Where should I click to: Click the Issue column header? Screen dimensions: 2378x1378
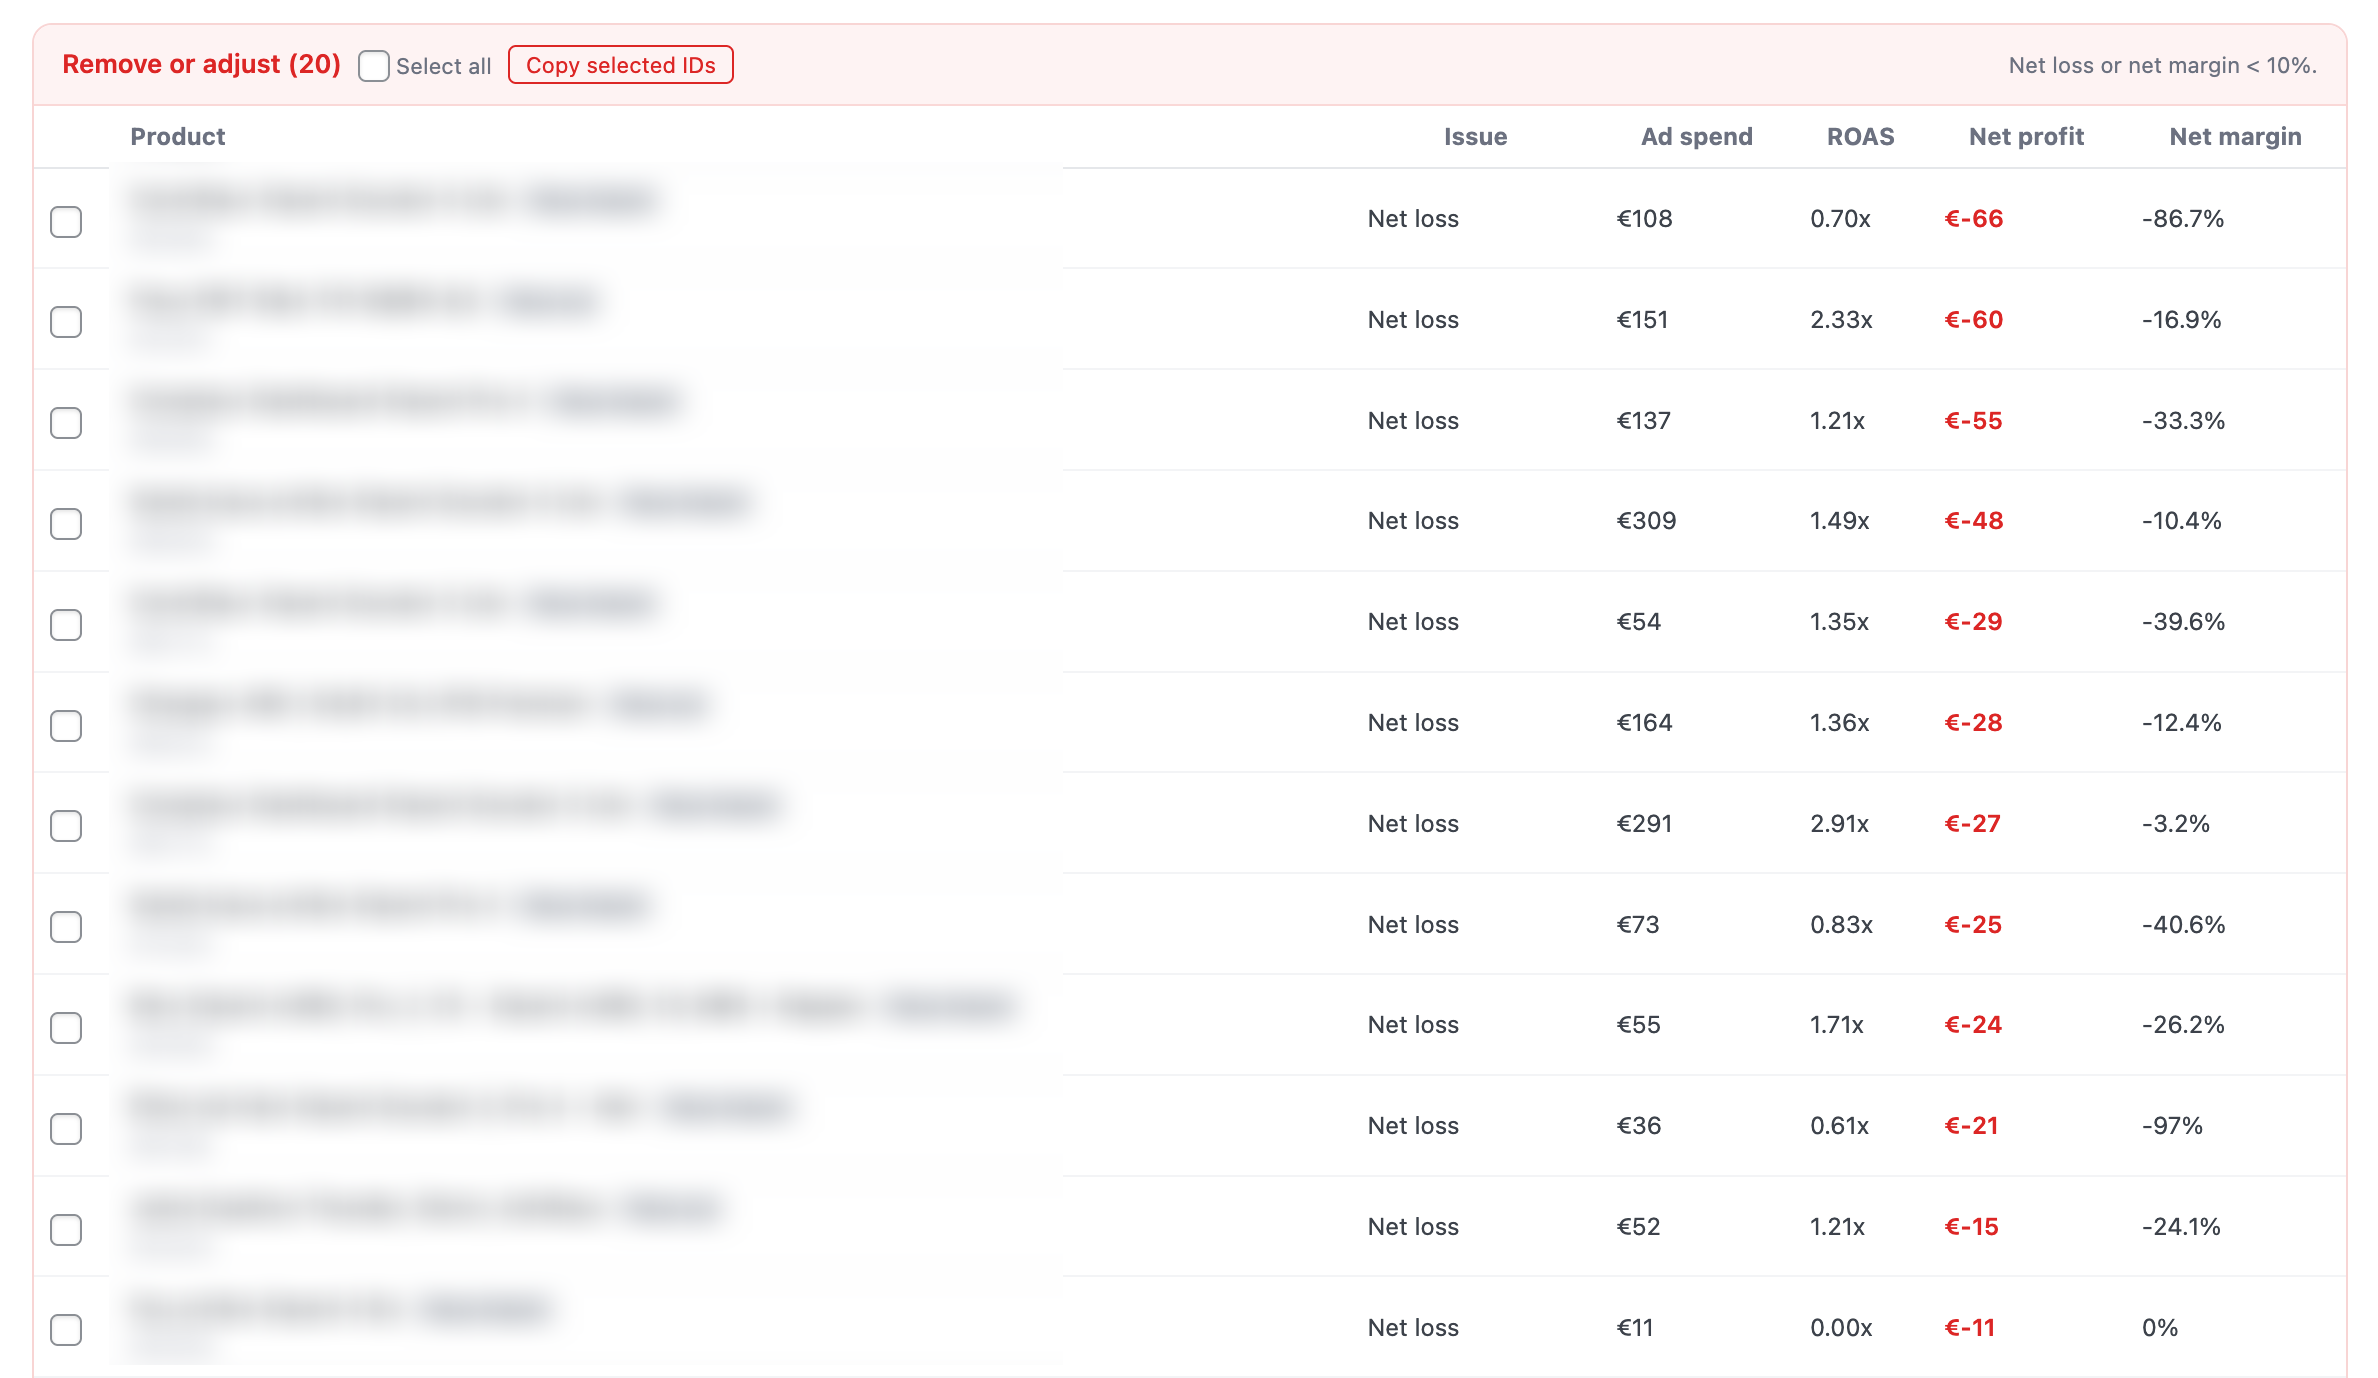tap(1475, 137)
